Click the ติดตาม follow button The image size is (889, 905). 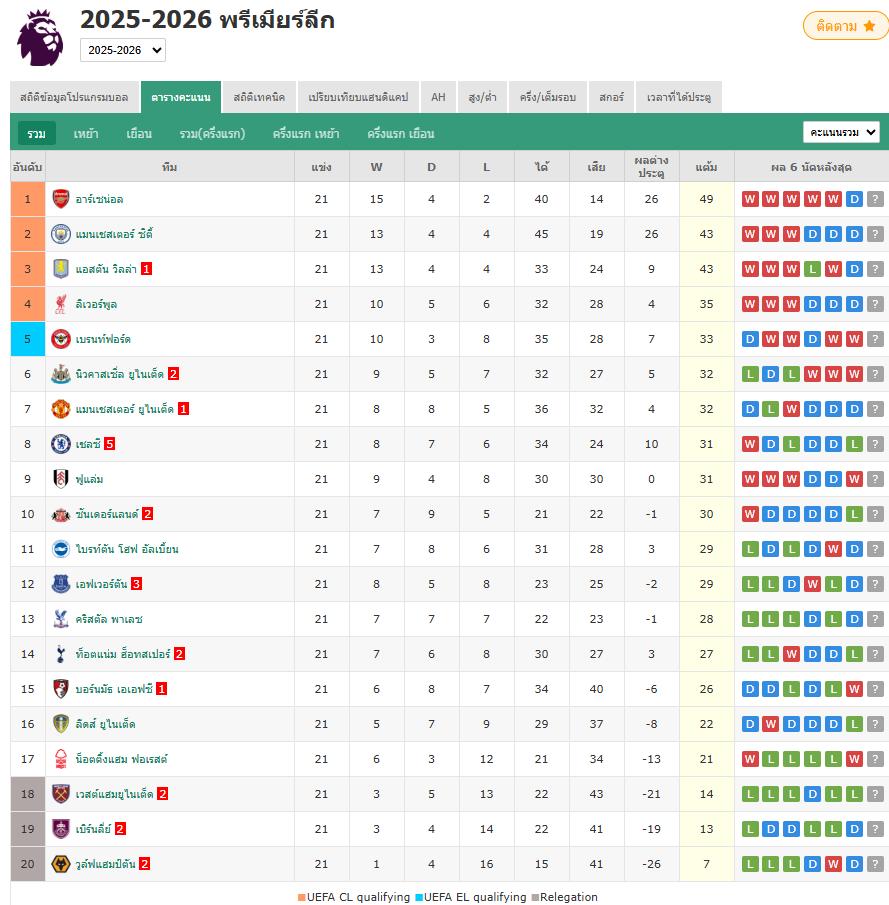[x=845, y=27]
